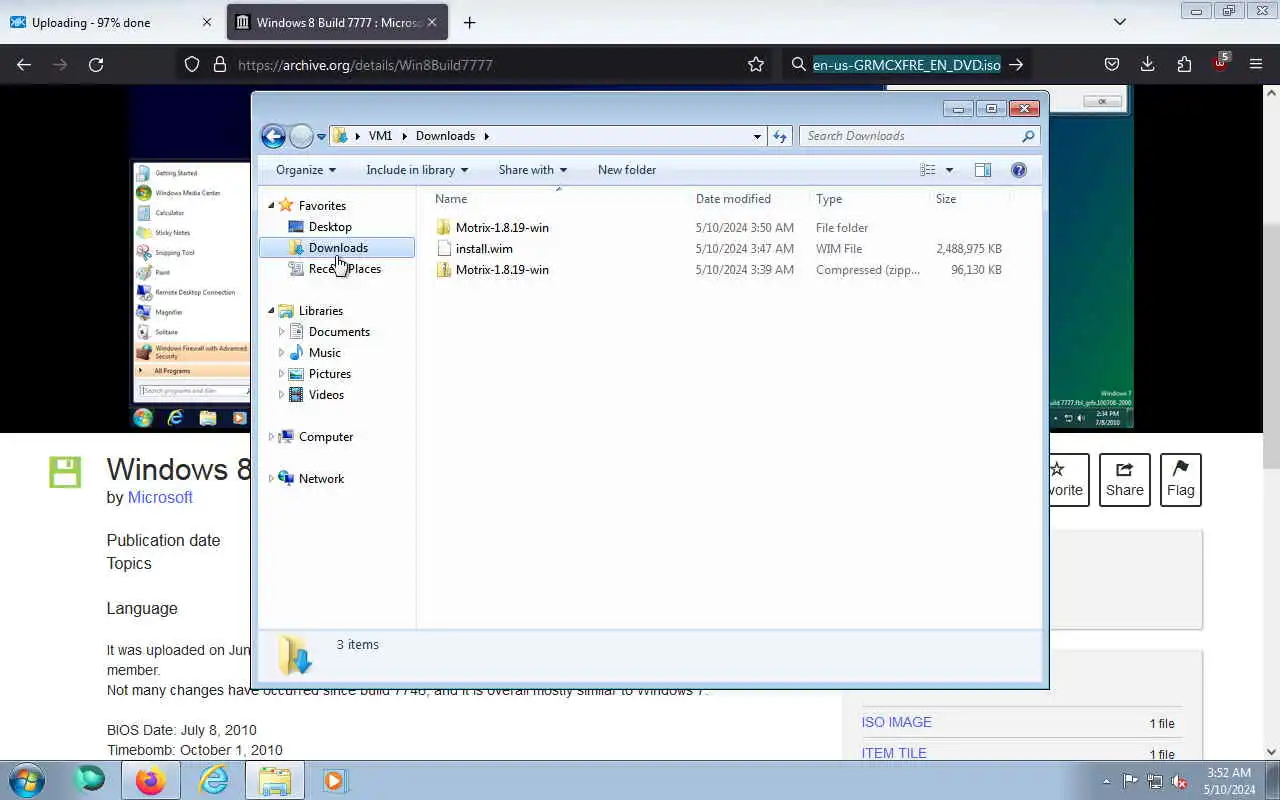Open Internet Explorer from taskbar

coord(213,780)
